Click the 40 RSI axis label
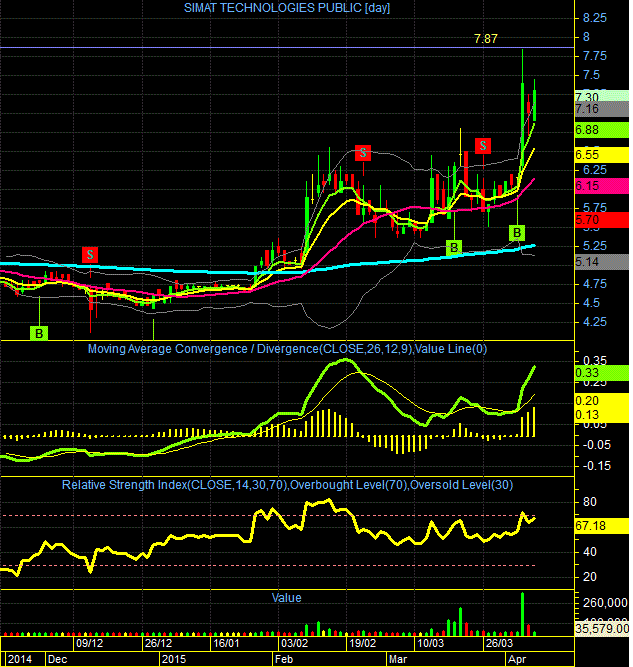 (x=590, y=552)
